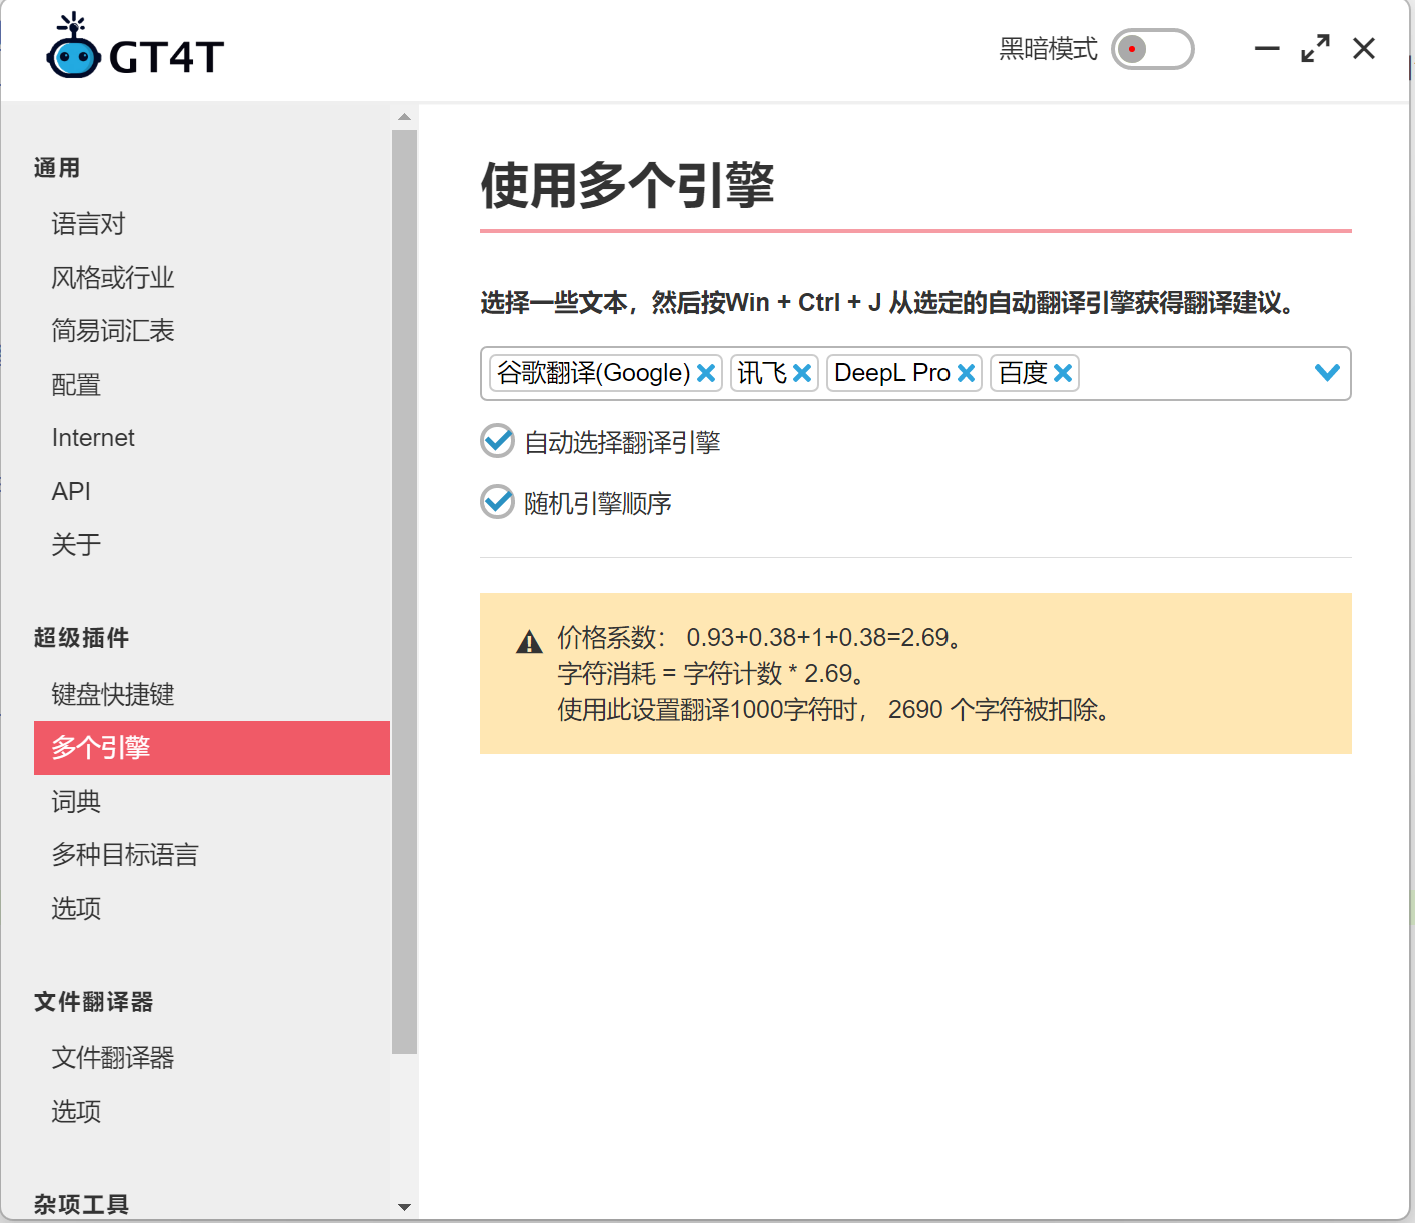Open the engine selection dropdown chevron
The image size is (1415, 1223).
coord(1328,372)
